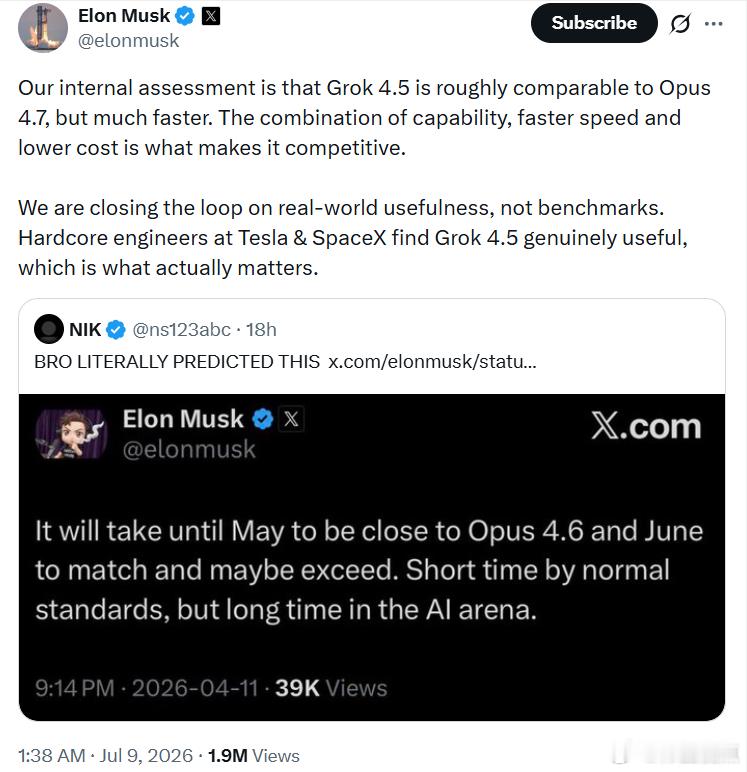
Task: Open the quoted screenshot image about Opus 4.6
Action: [372, 557]
